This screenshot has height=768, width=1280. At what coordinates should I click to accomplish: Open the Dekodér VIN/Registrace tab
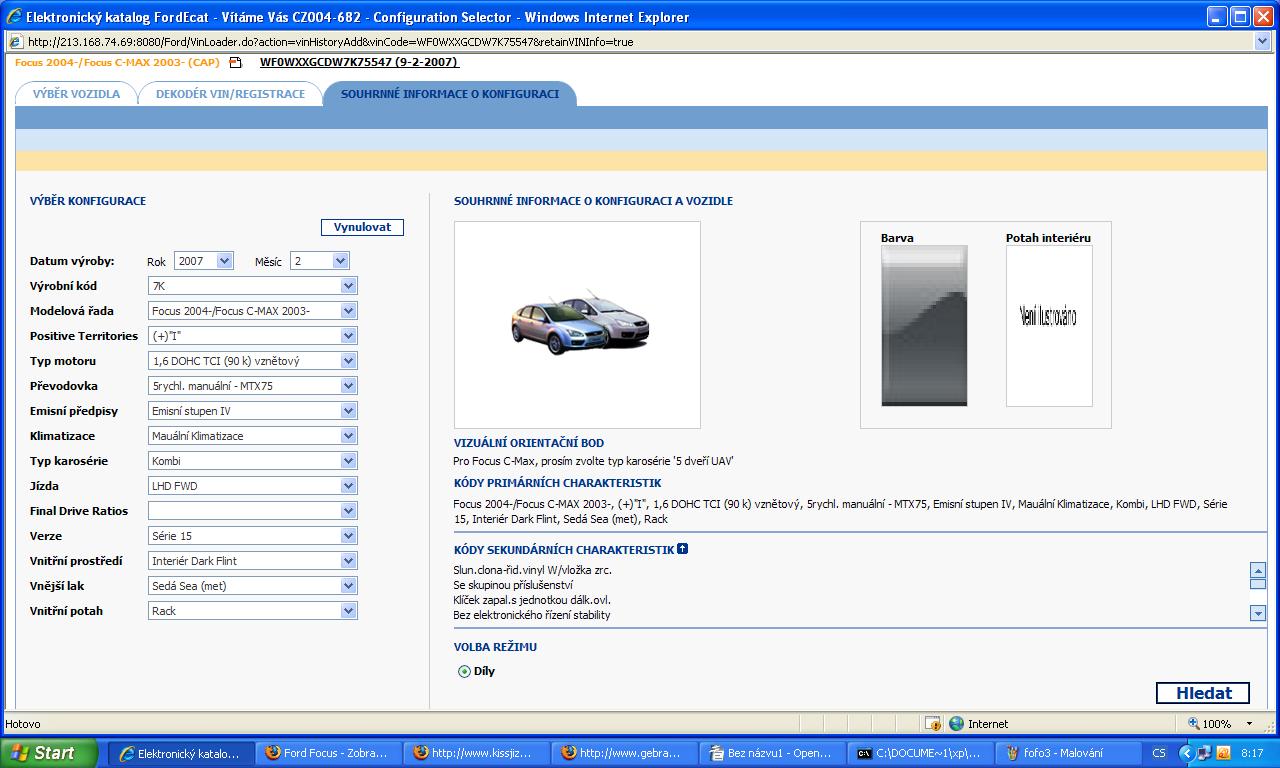click(x=230, y=94)
